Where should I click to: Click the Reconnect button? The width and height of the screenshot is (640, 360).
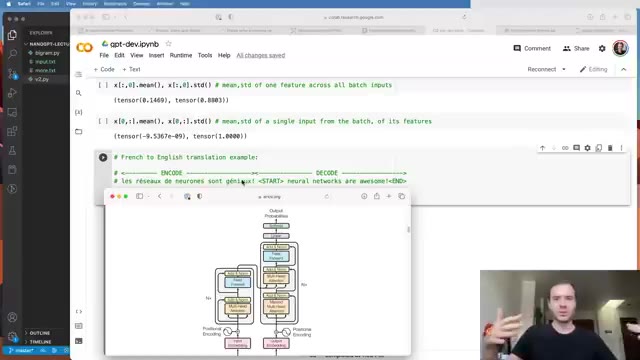[x=542, y=69]
